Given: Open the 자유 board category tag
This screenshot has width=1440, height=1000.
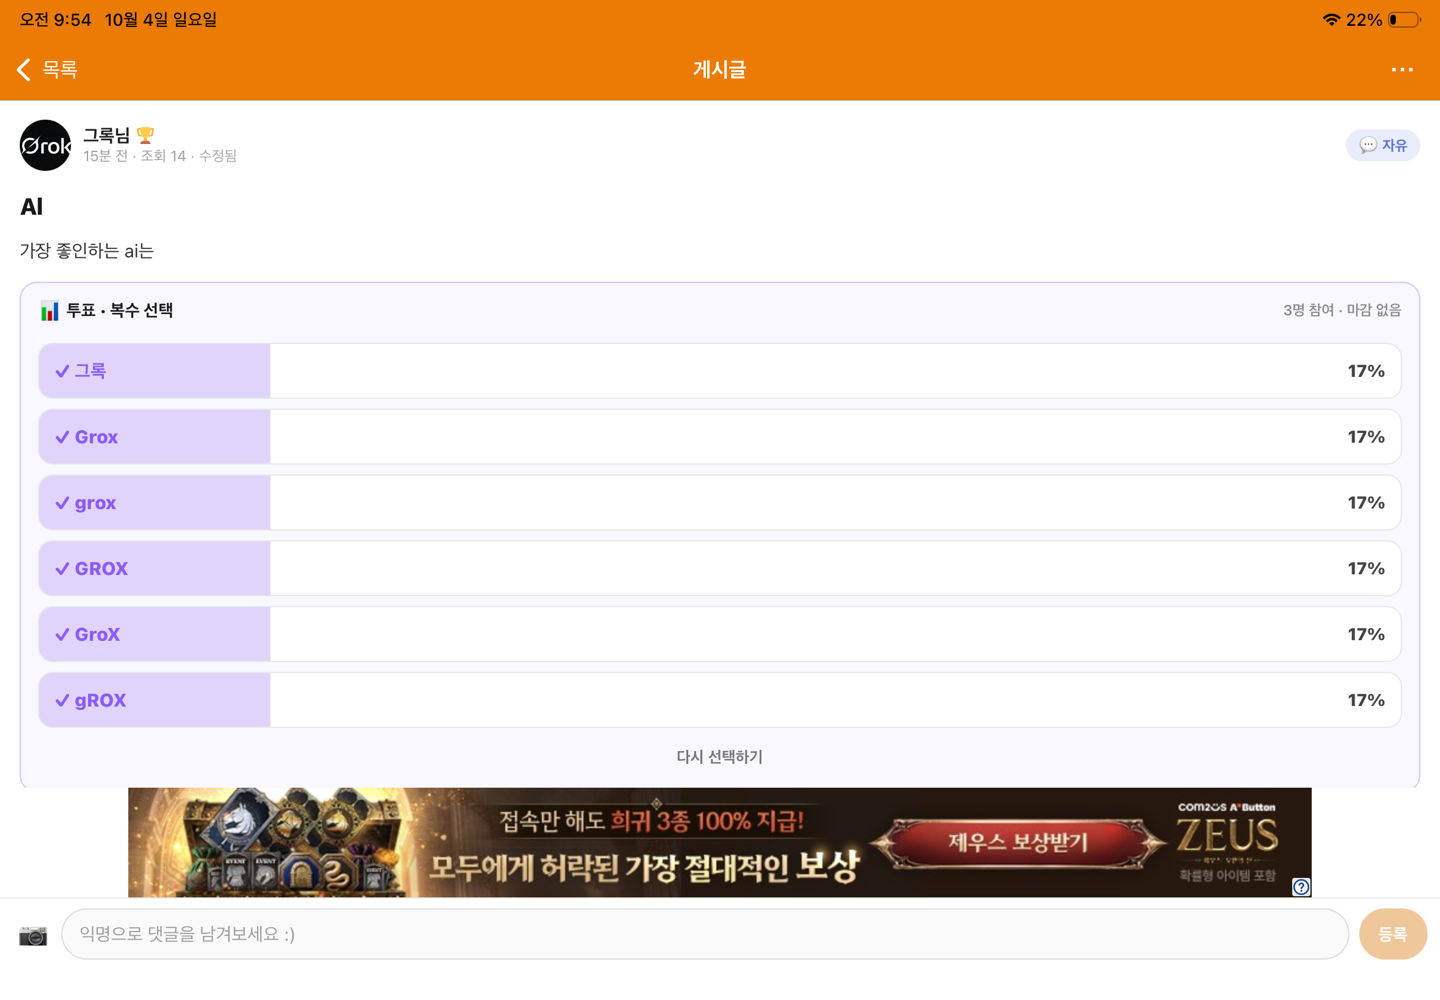Looking at the screenshot, I should coord(1383,145).
